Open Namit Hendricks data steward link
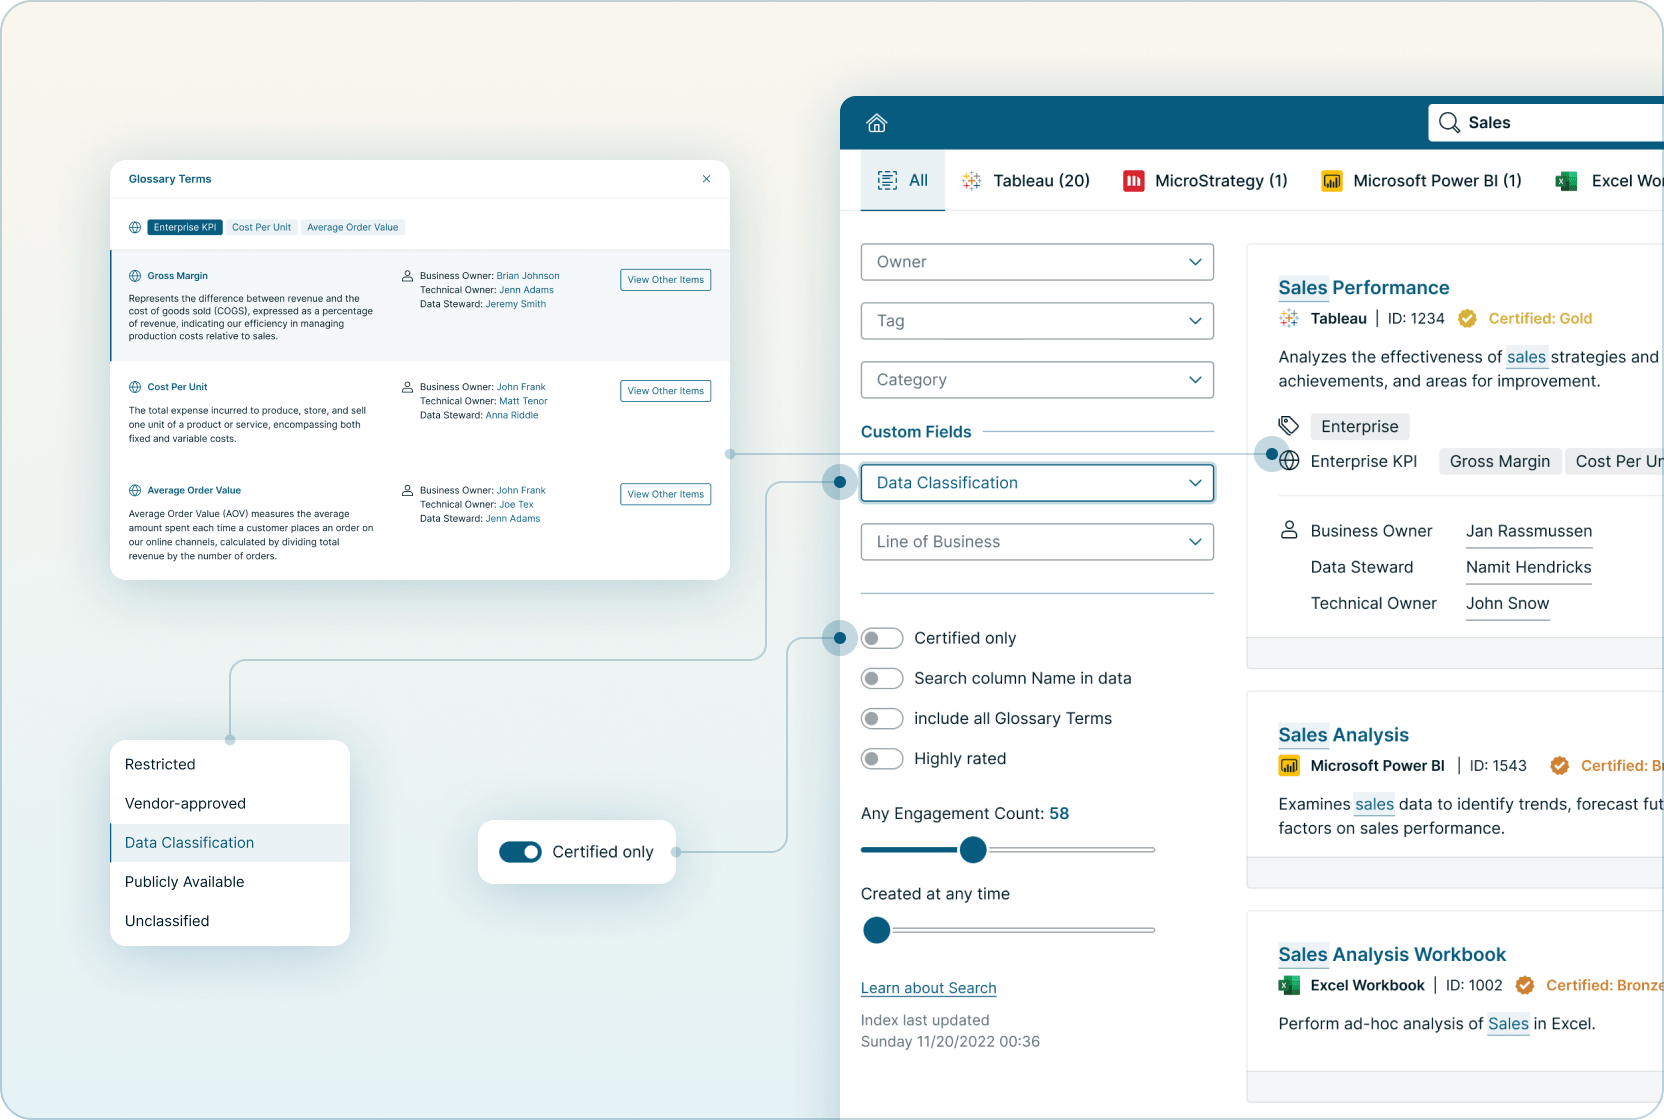 click(1529, 567)
